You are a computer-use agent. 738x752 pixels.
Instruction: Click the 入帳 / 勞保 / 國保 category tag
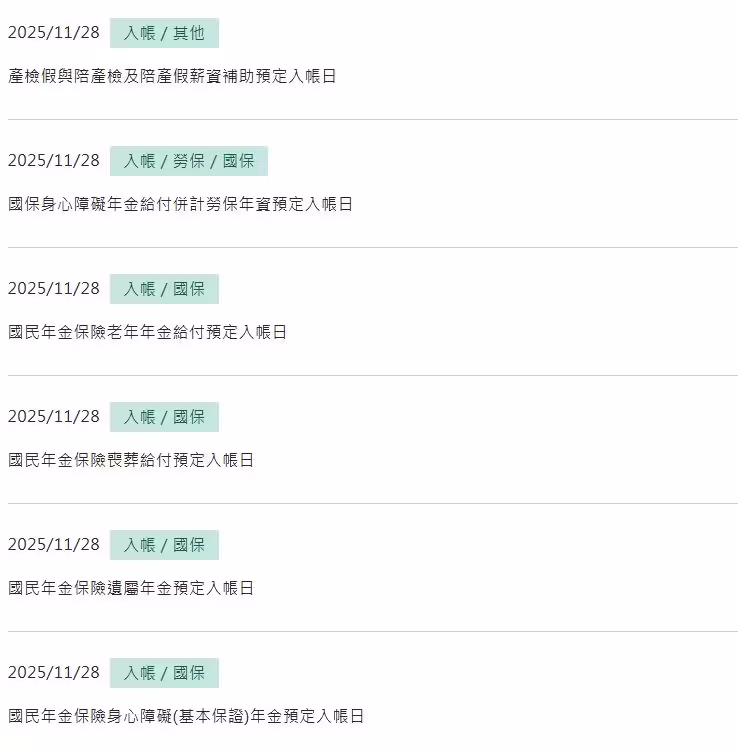(189, 161)
